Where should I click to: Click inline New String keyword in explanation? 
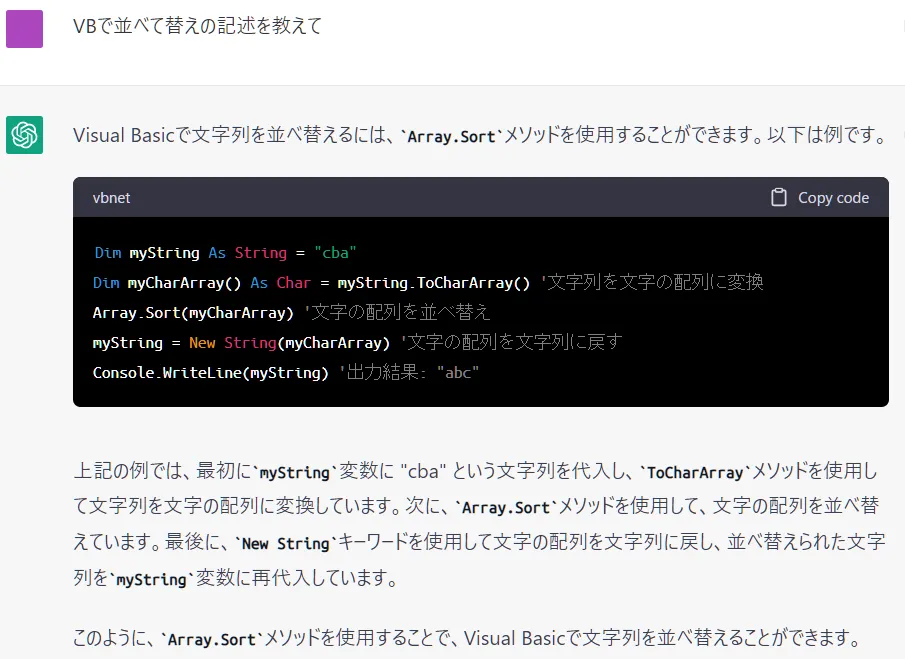click(x=285, y=544)
